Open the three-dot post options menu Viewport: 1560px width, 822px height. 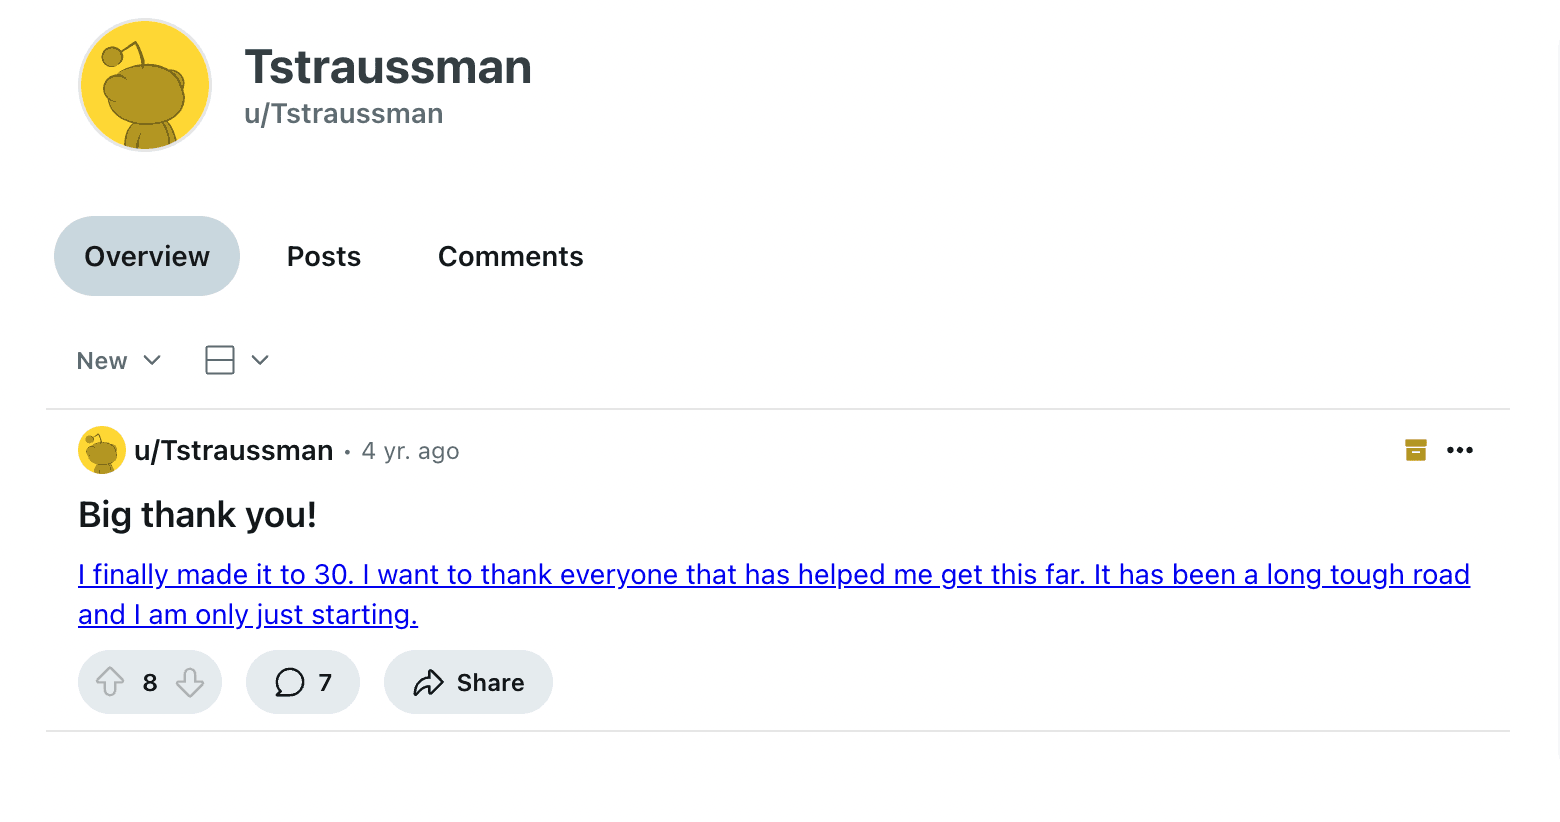click(x=1460, y=450)
